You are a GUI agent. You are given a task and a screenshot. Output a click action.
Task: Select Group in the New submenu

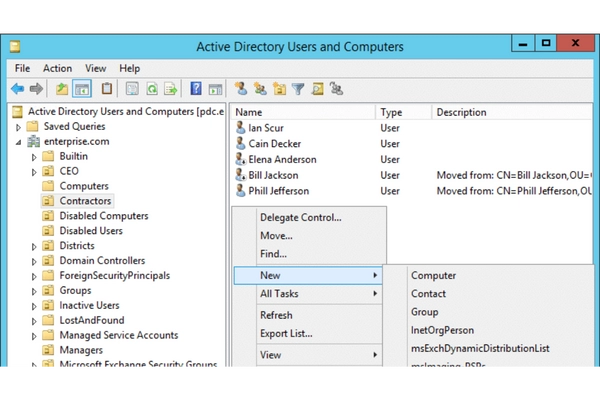[488, 312]
